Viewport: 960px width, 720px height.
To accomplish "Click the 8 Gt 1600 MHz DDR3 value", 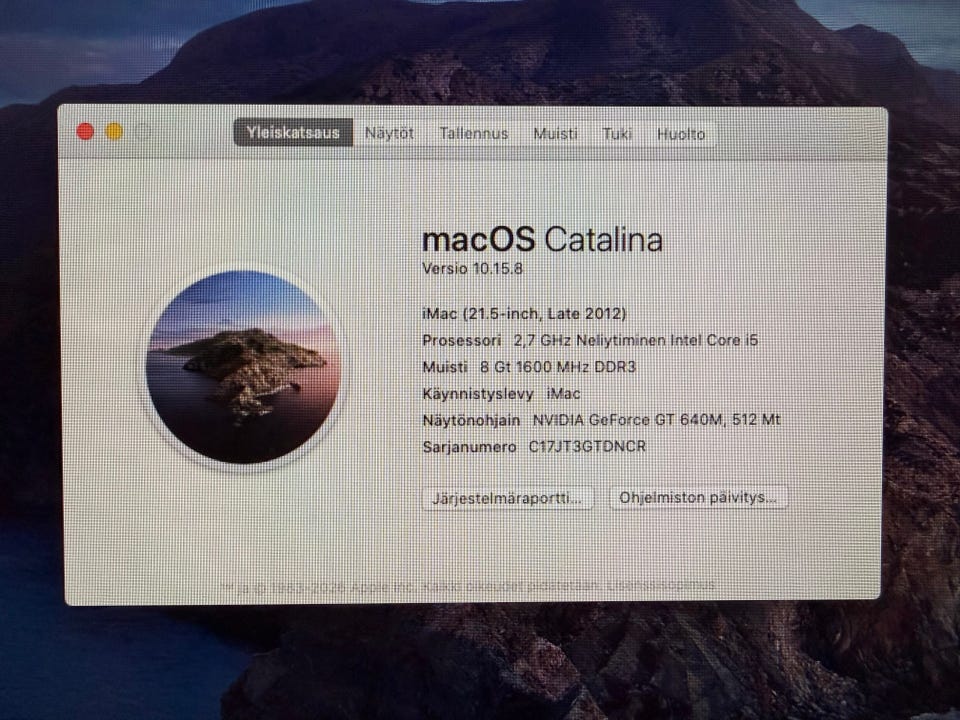I will coord(558,367).
